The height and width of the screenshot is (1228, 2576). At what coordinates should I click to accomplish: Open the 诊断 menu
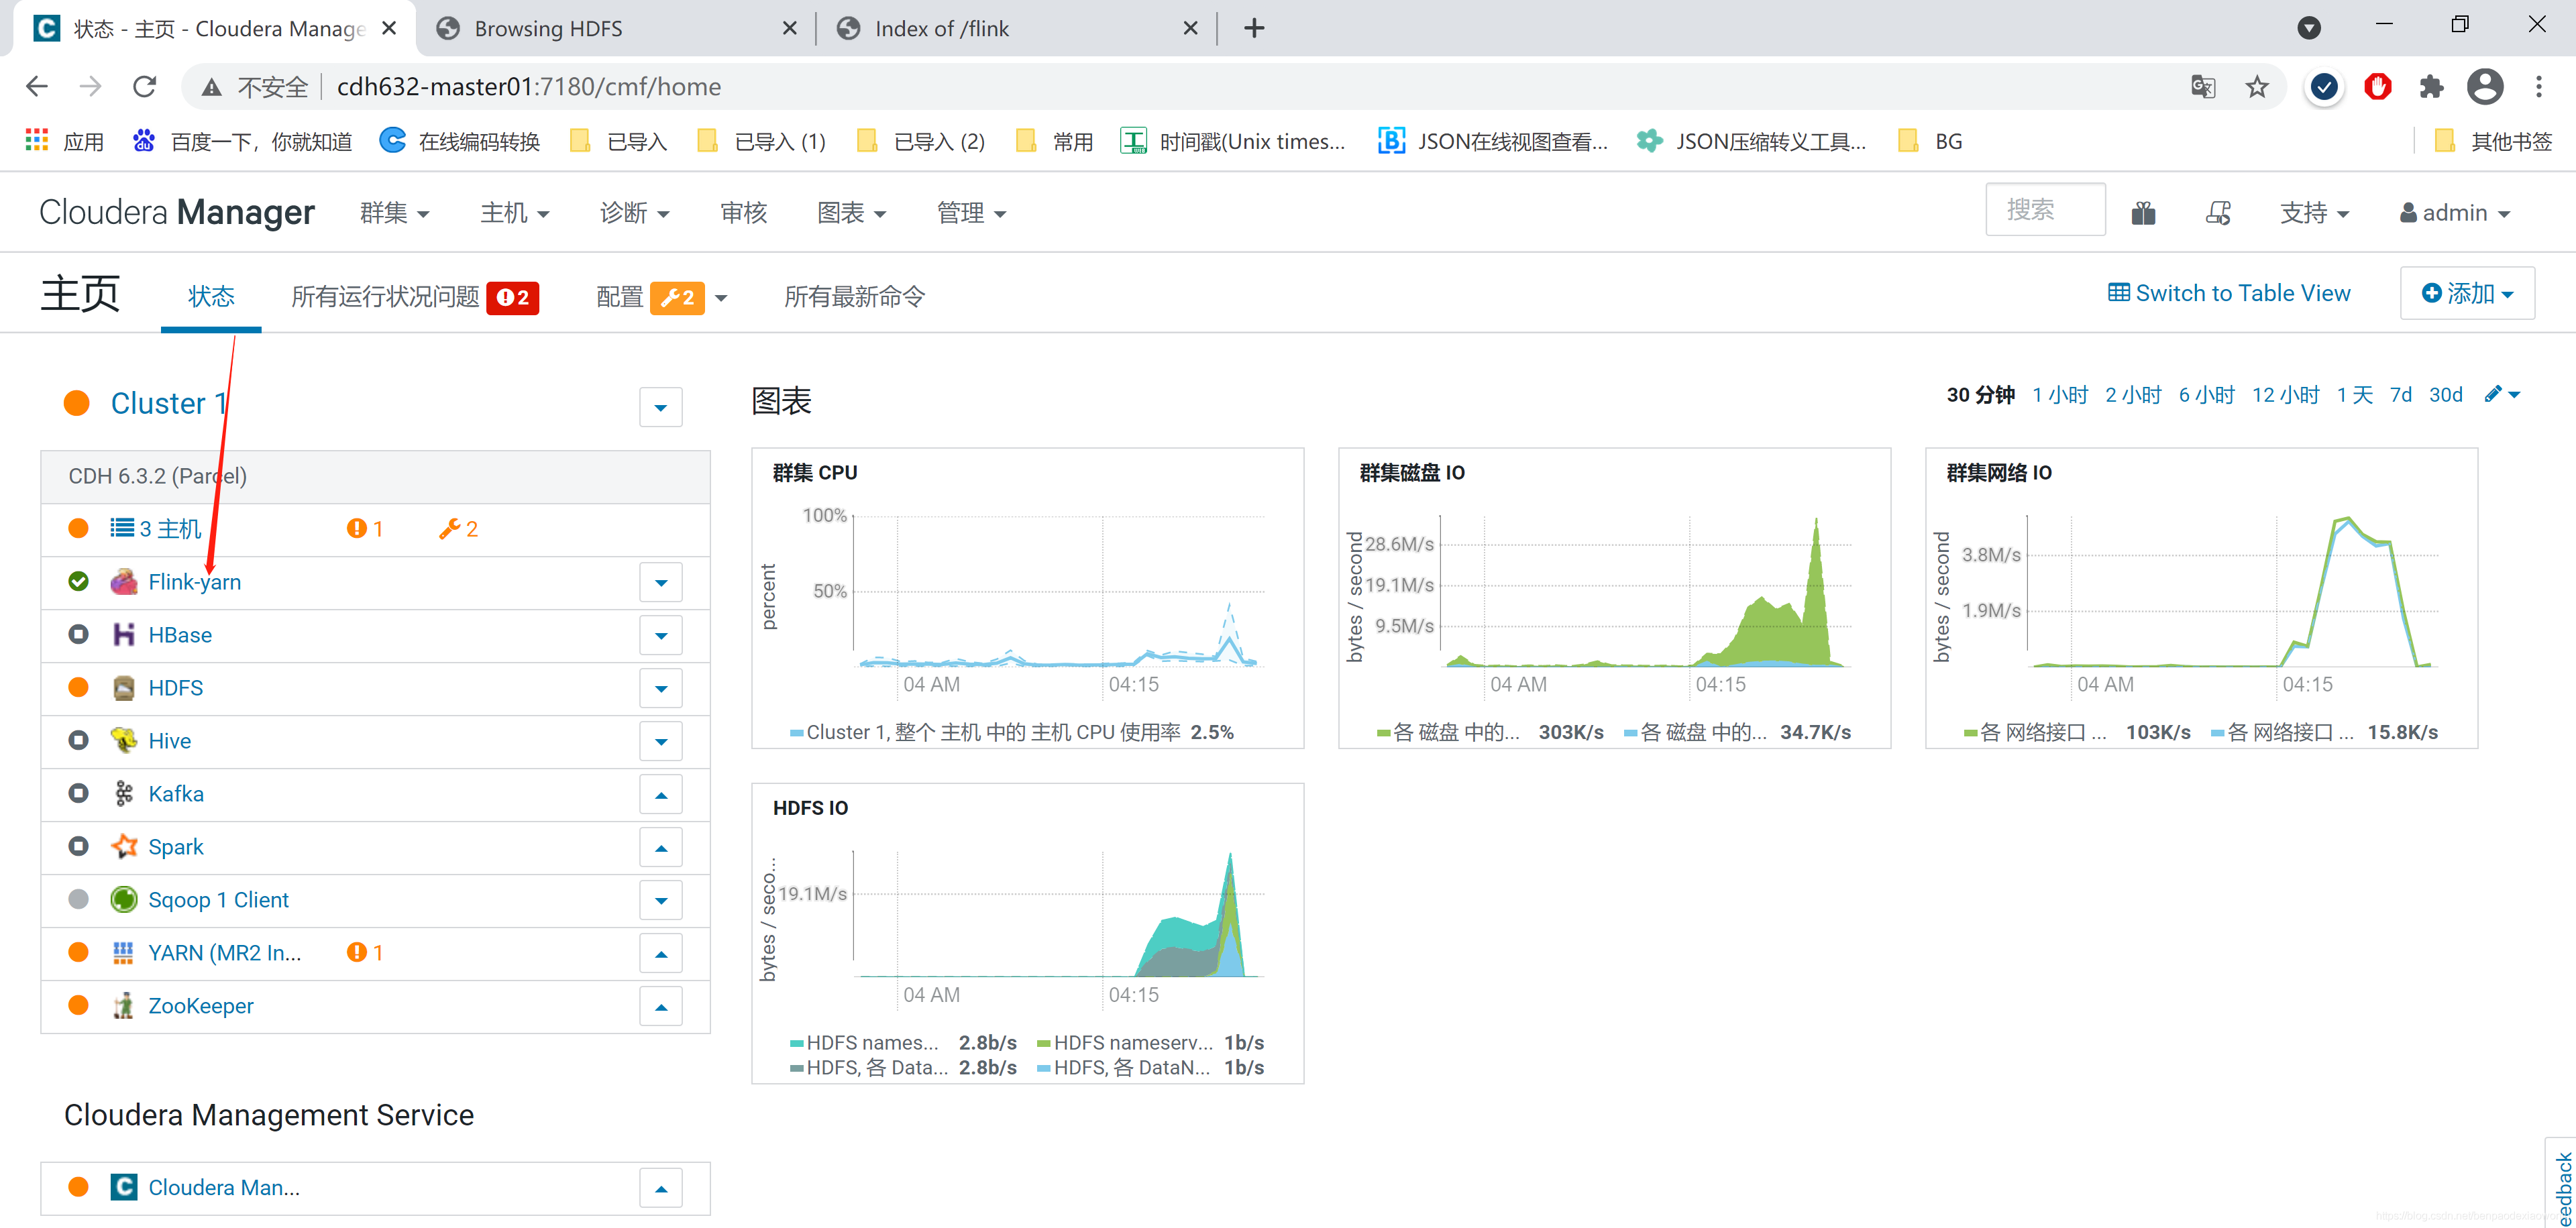point(634,213)
